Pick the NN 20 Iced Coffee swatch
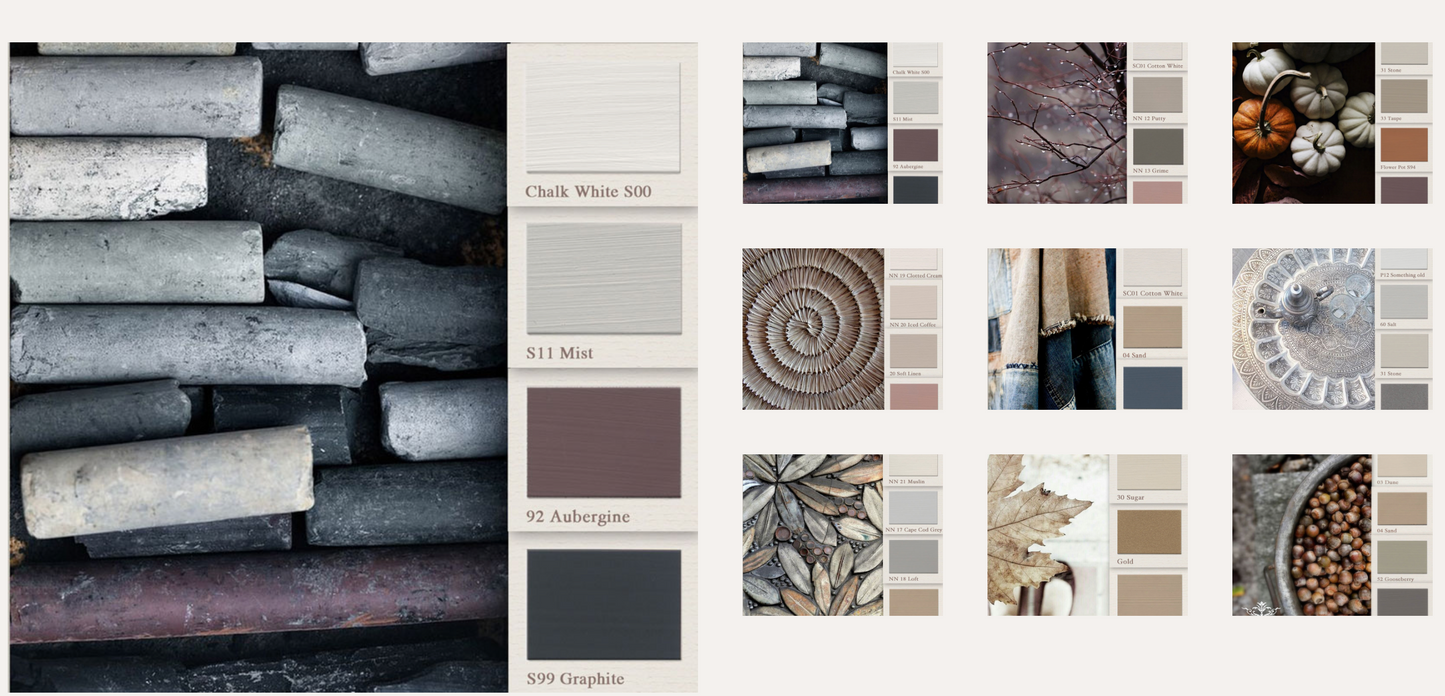 914,302
